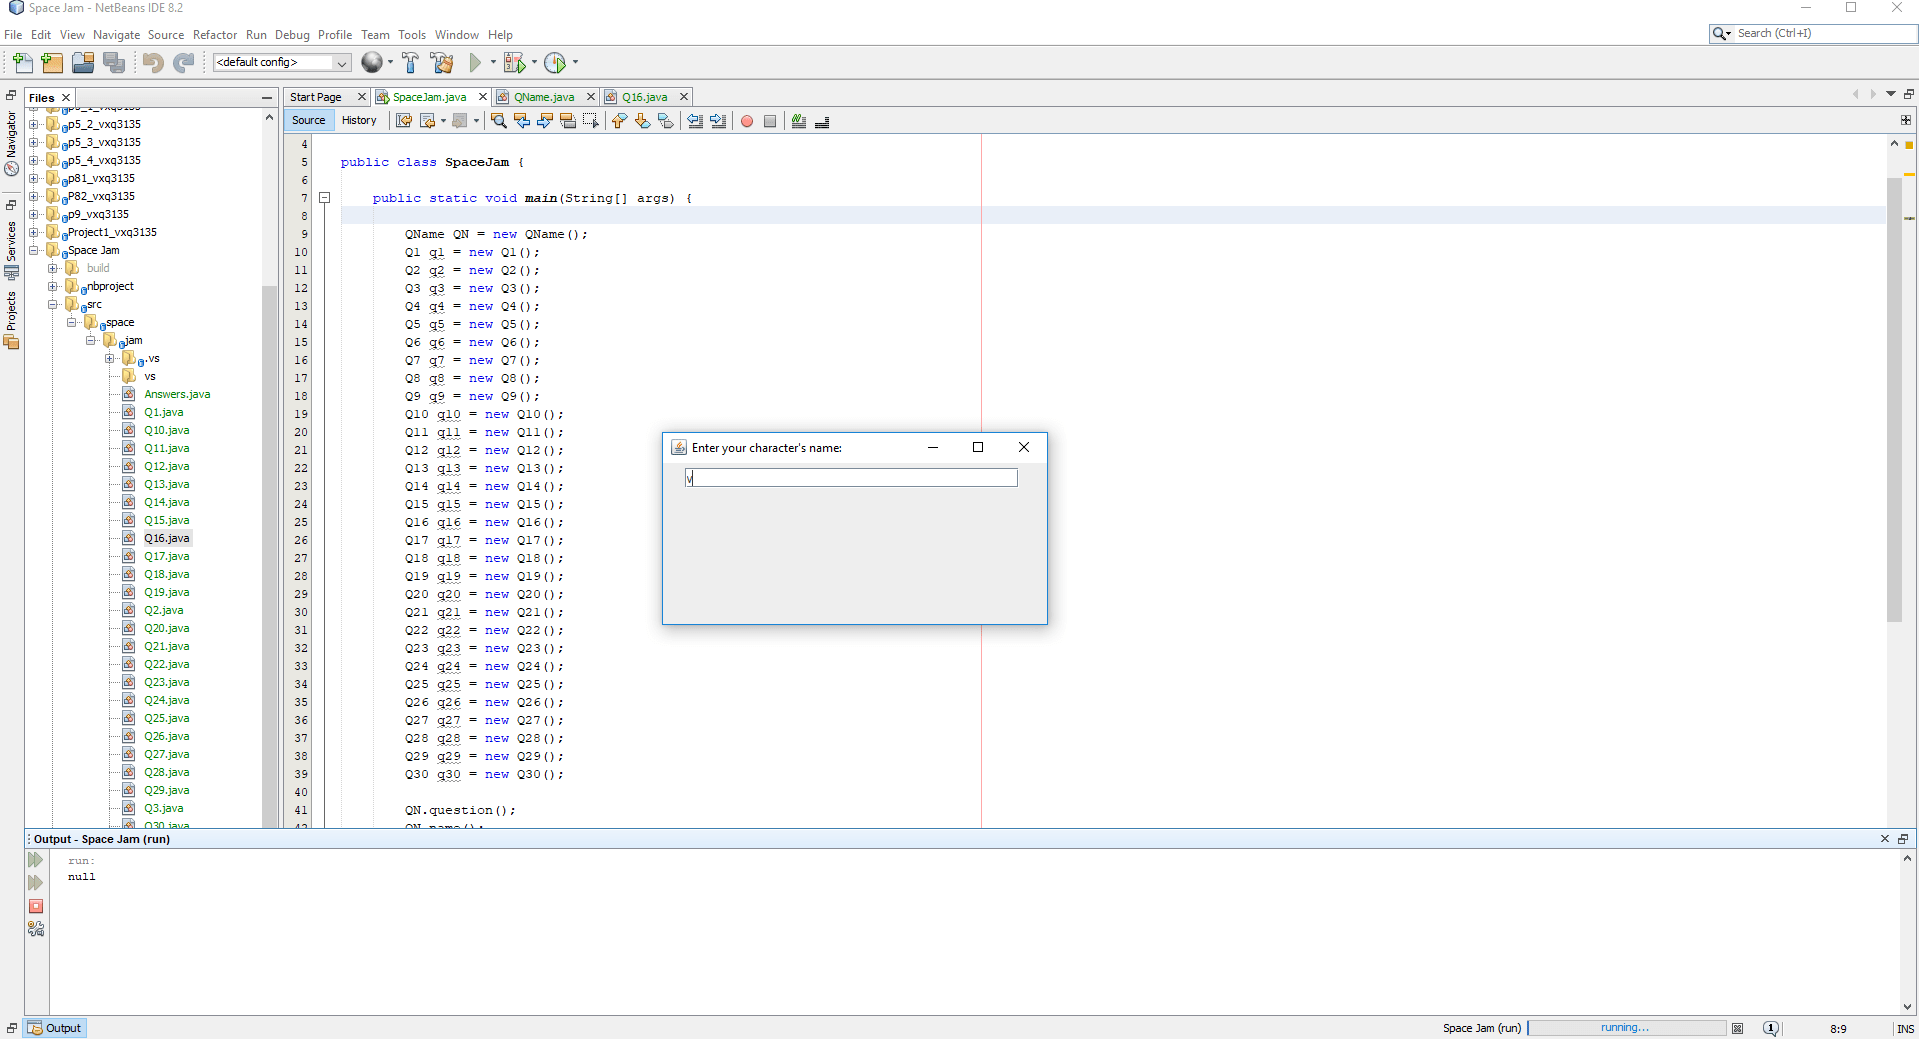This screenshot has width=1919, height=1039.
Task: Click the Previous Bookmark icon
Action: click(619, 121)
